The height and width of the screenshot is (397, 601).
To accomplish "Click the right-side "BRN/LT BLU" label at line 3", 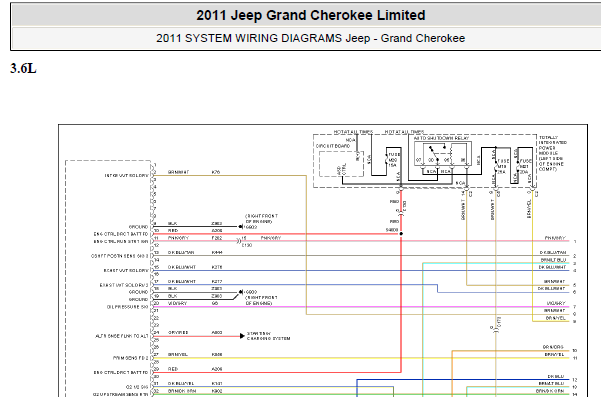I will 553,260.
